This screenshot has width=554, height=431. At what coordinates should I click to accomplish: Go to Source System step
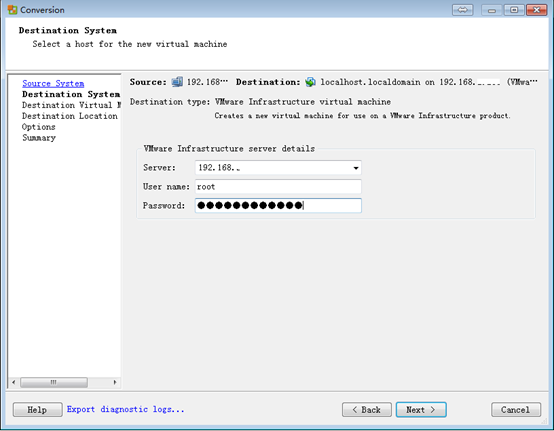53,84
